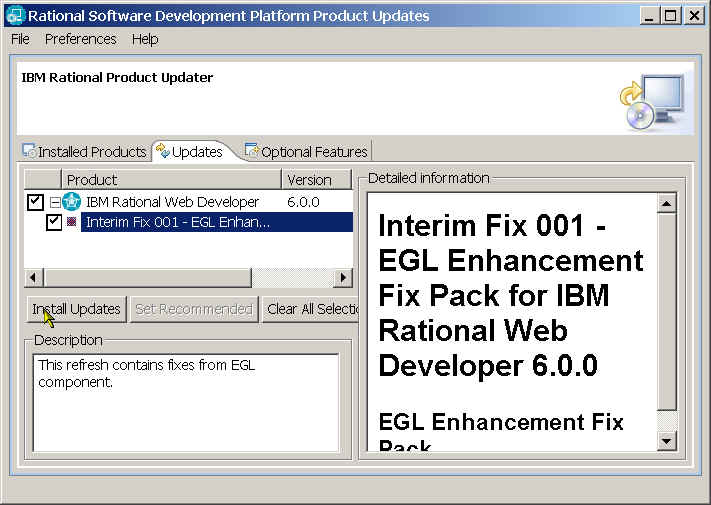Image resolution: width=711 pixels, height=505 pixels.
Task: Switch to the Optional Features tab
Action: tap(307, 151)
